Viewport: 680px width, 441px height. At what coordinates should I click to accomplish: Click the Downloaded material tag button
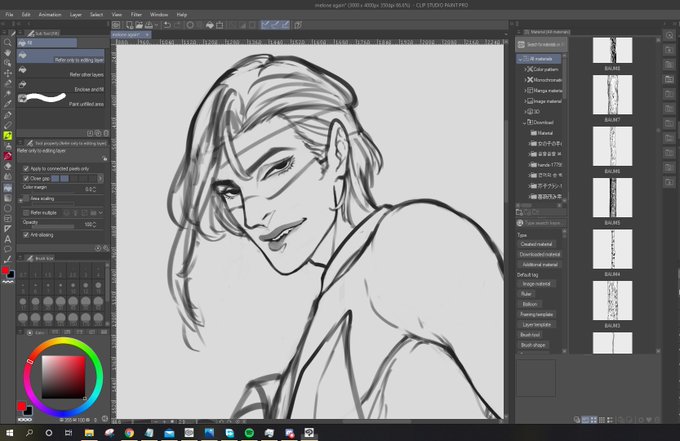(x=539, y=254)
